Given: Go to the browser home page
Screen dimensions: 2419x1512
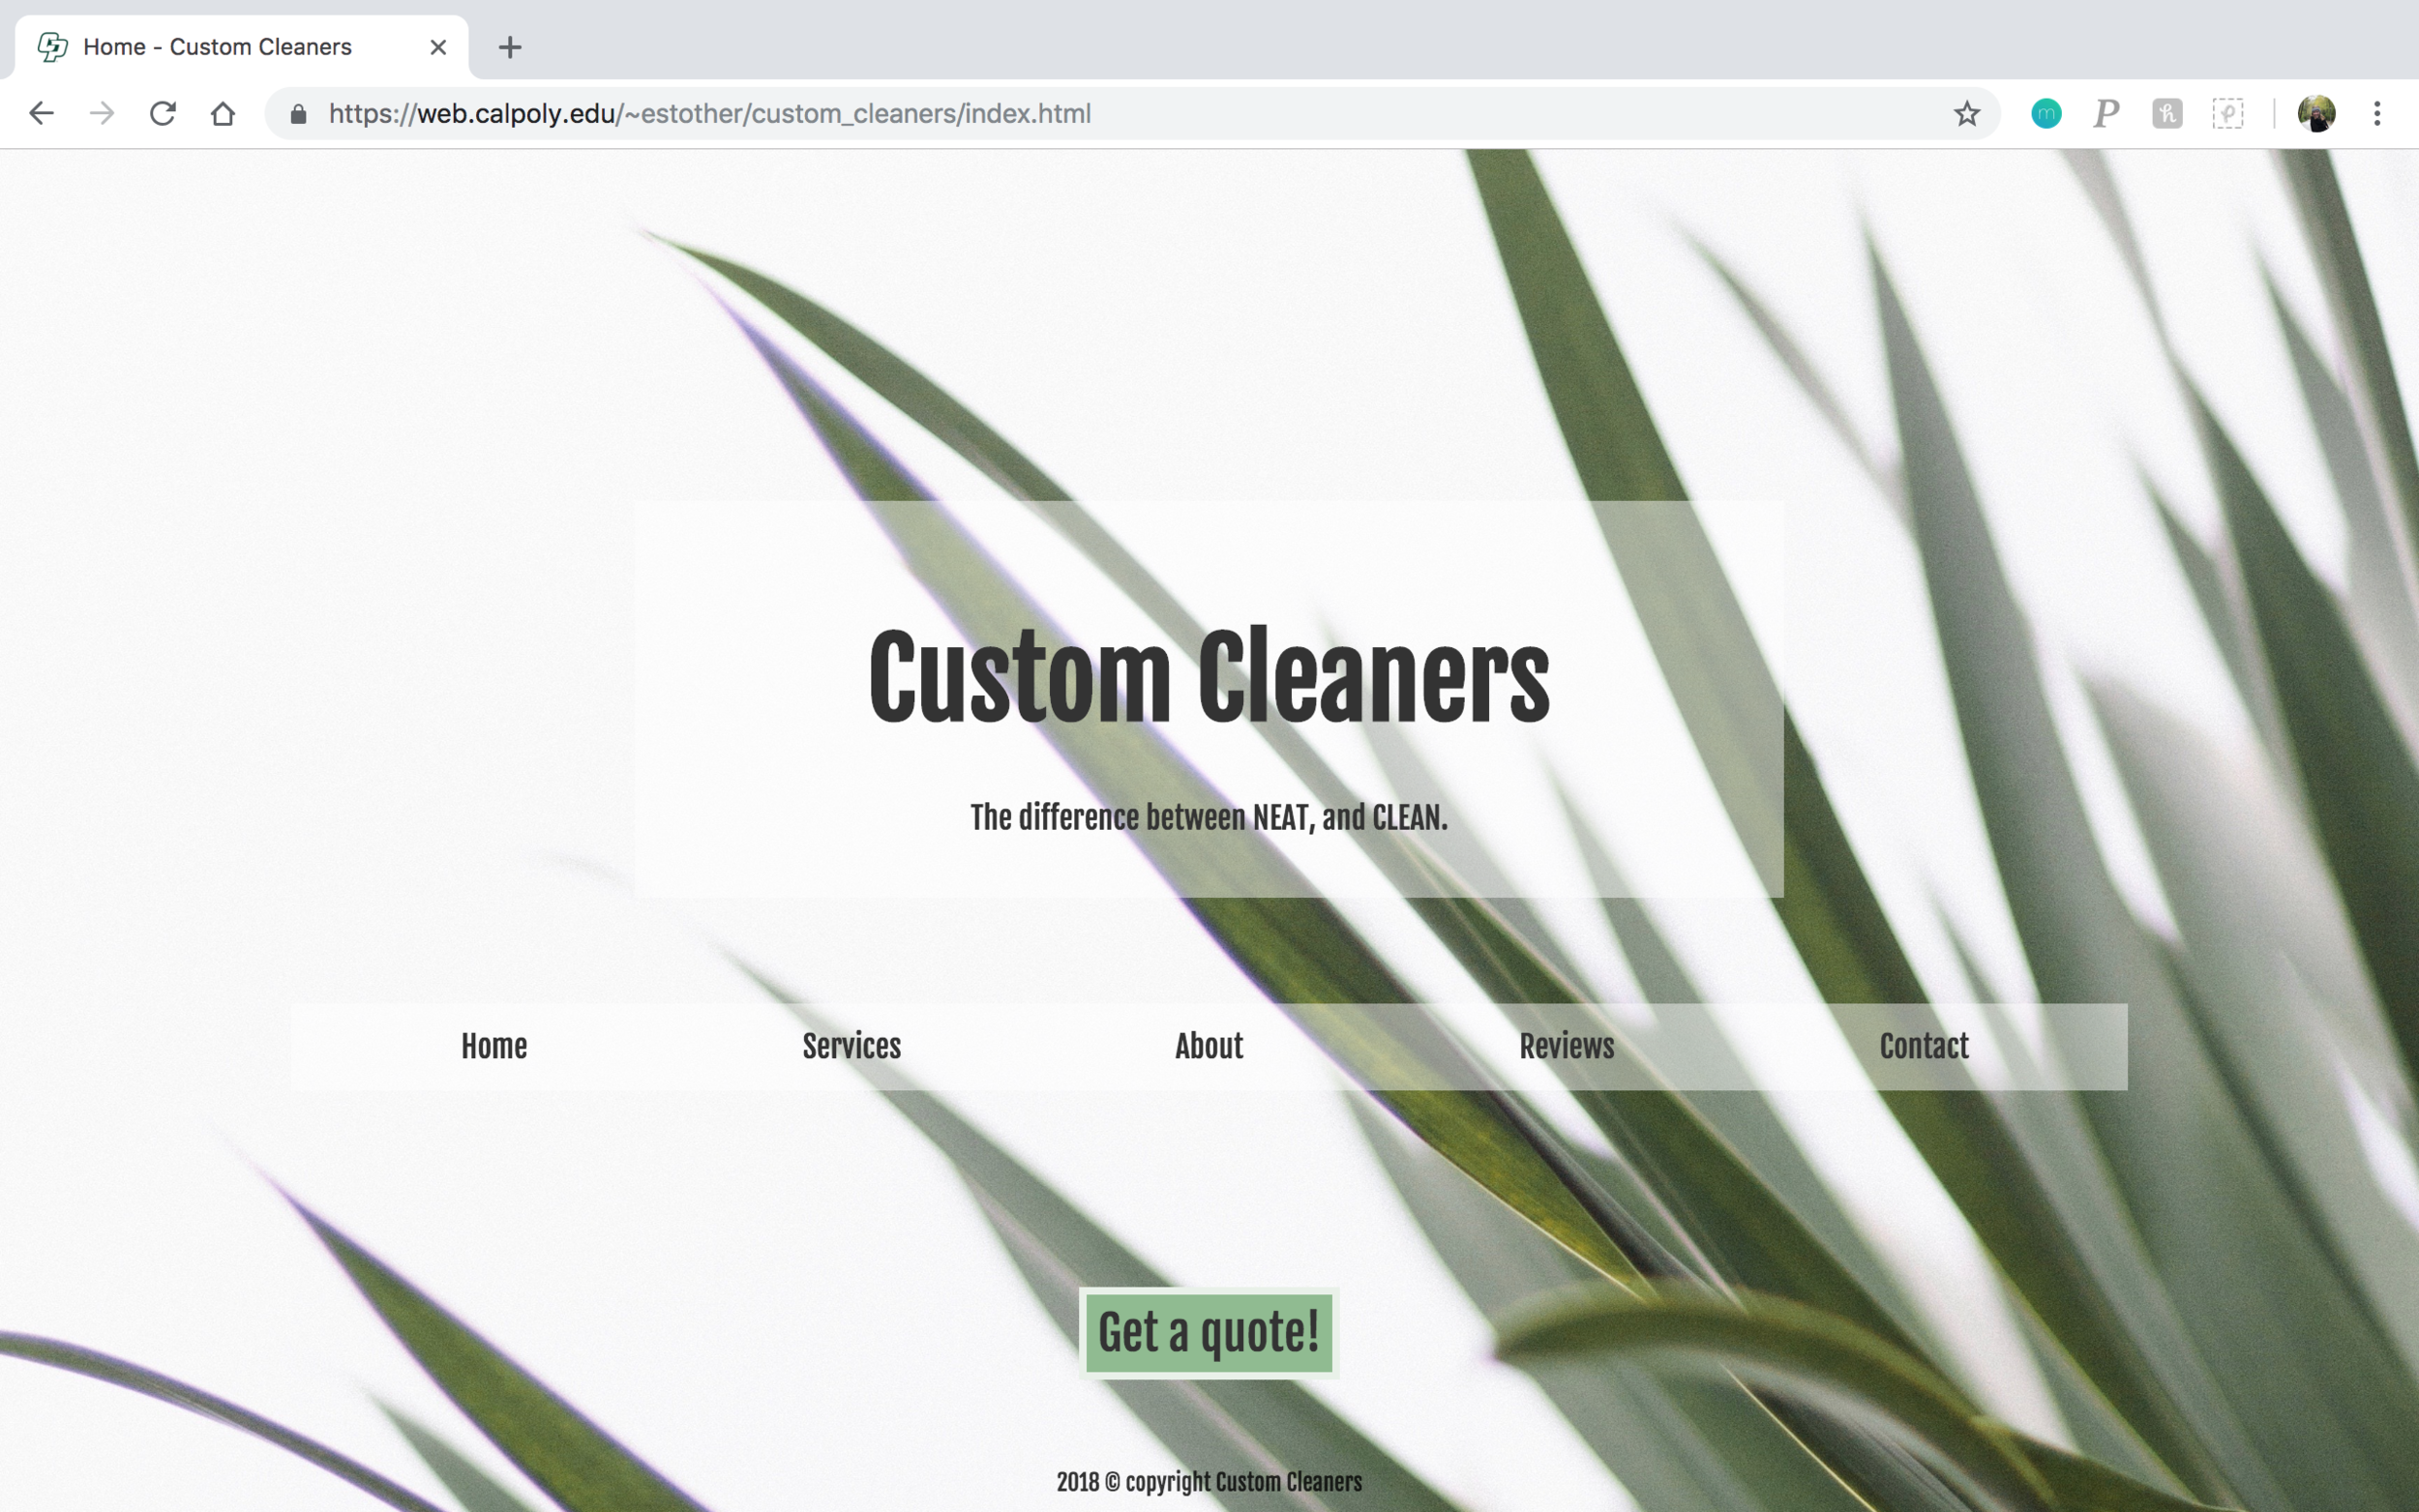Looking at the screenshot, I should tap(223, 113).
